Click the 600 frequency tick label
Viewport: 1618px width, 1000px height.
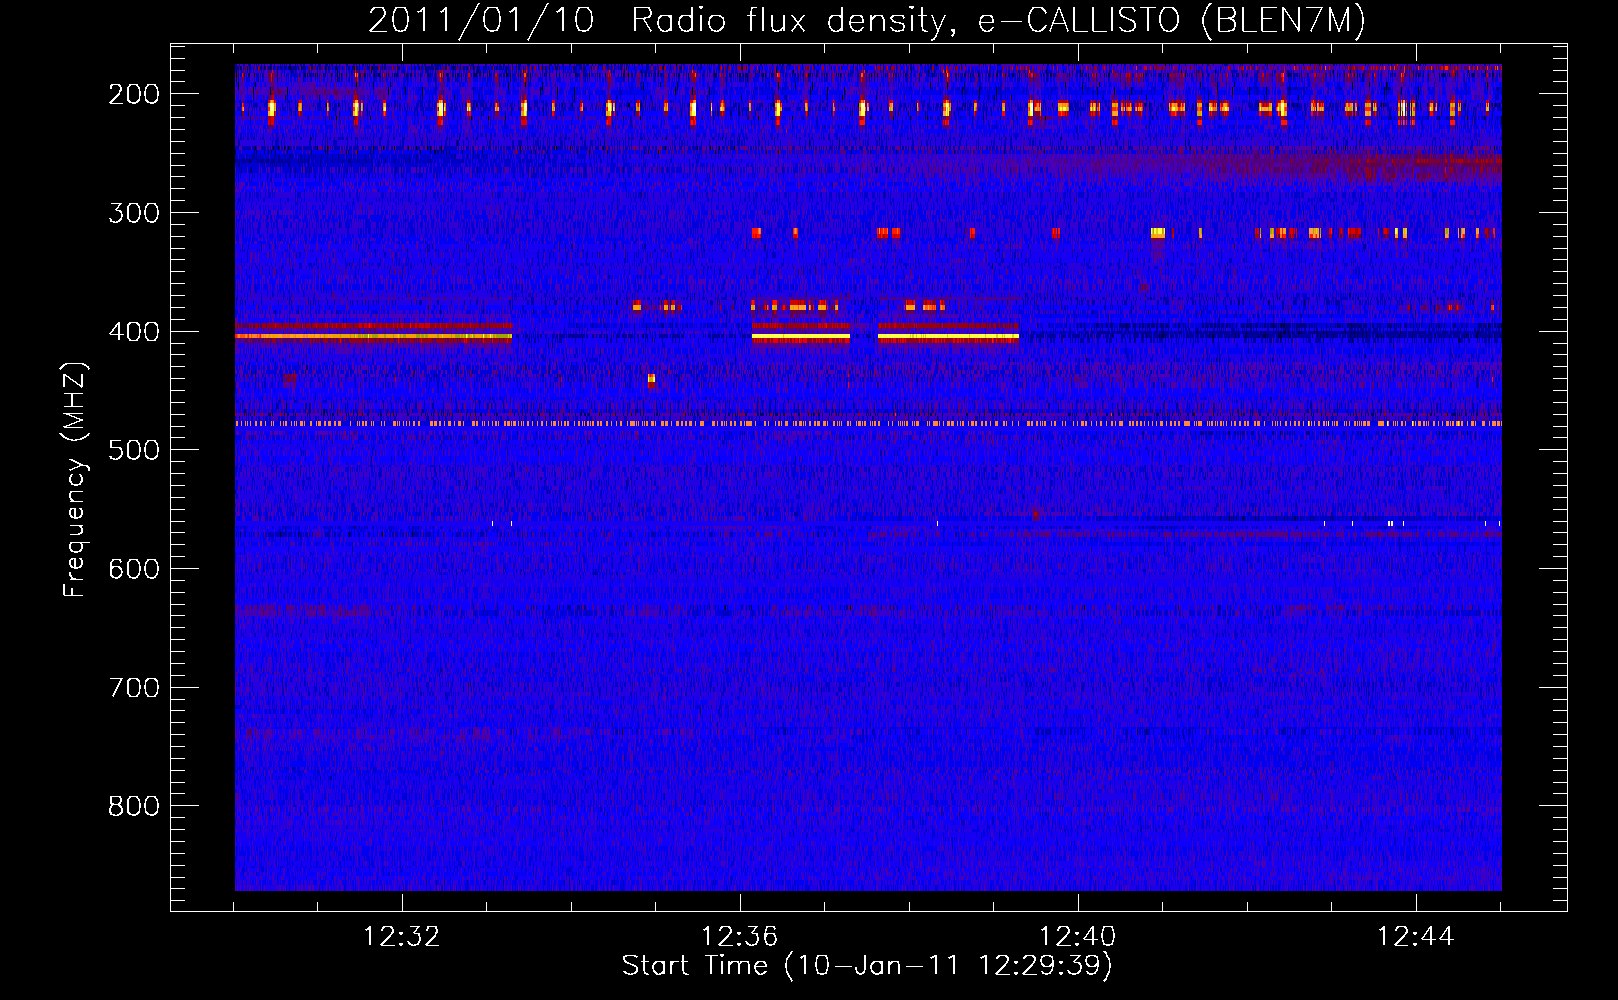[x=134, y=569]
